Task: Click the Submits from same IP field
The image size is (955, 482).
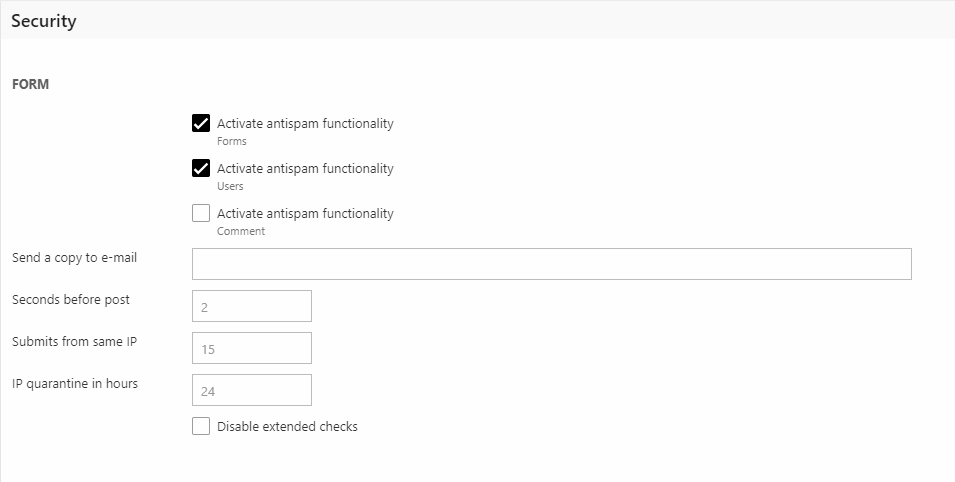Action: (x=251, y=348)
